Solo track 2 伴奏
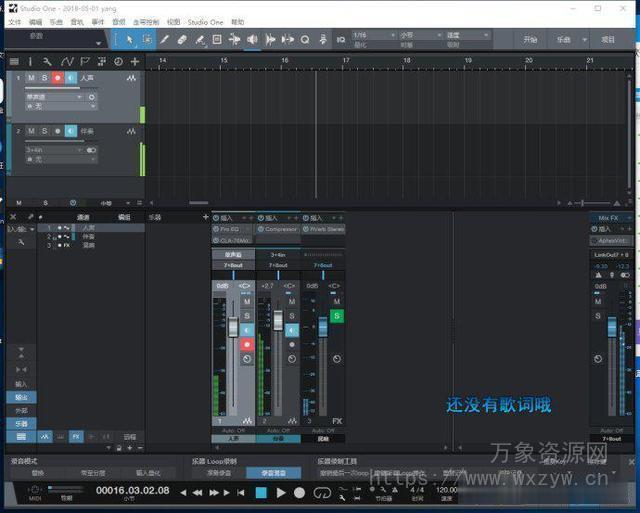 (x=44, y=131)
